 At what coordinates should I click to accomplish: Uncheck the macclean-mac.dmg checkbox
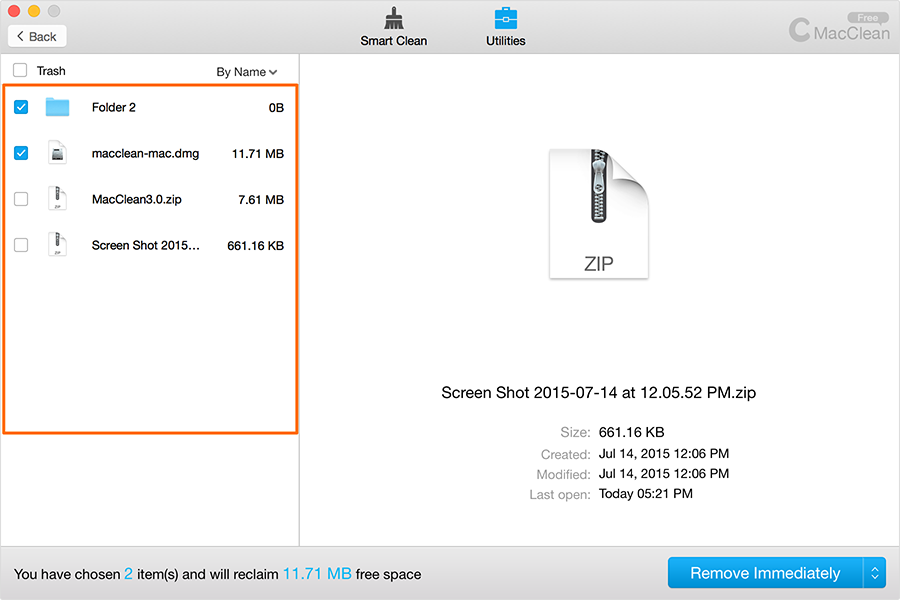(21, 153)
